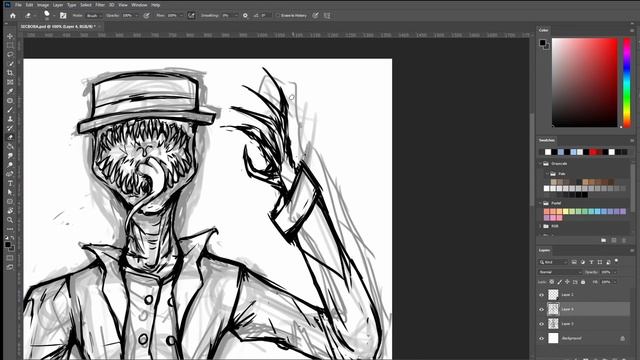Click the Layers panel tab

click(x=544, y=250)
